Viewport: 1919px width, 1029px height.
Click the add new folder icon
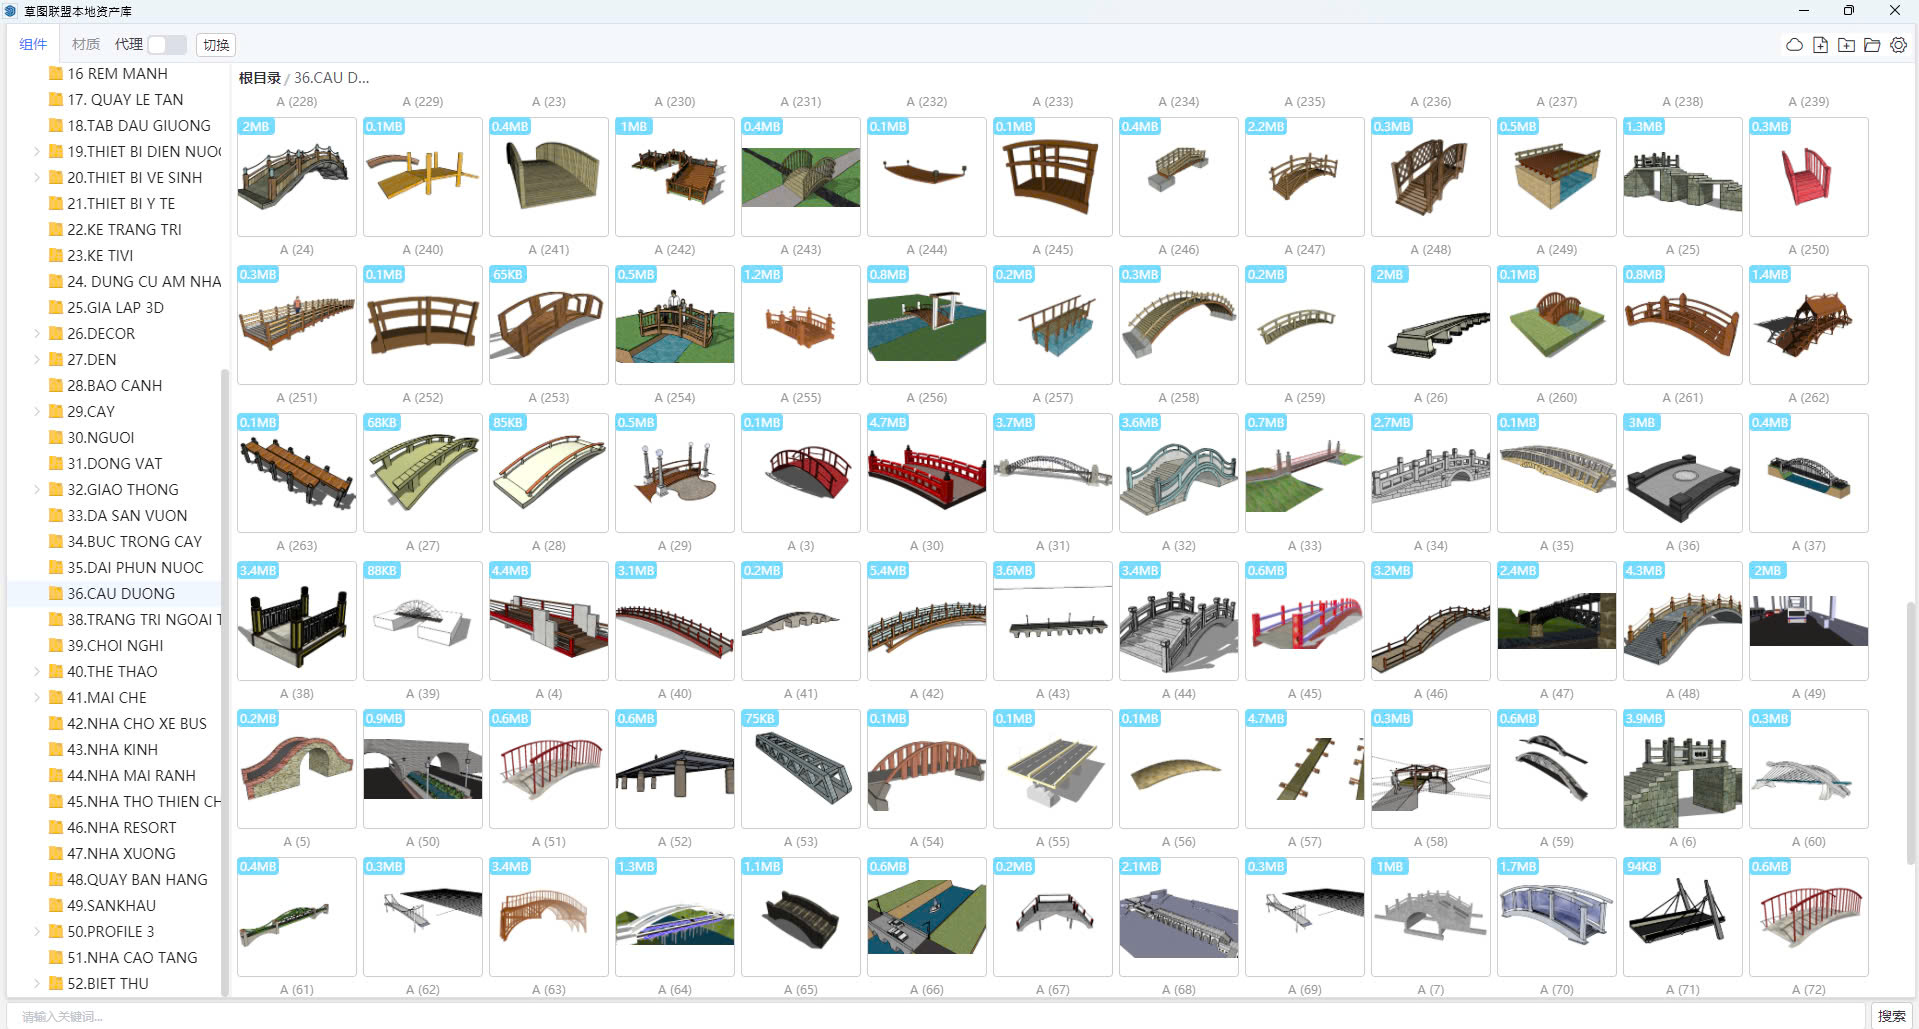1846,45
